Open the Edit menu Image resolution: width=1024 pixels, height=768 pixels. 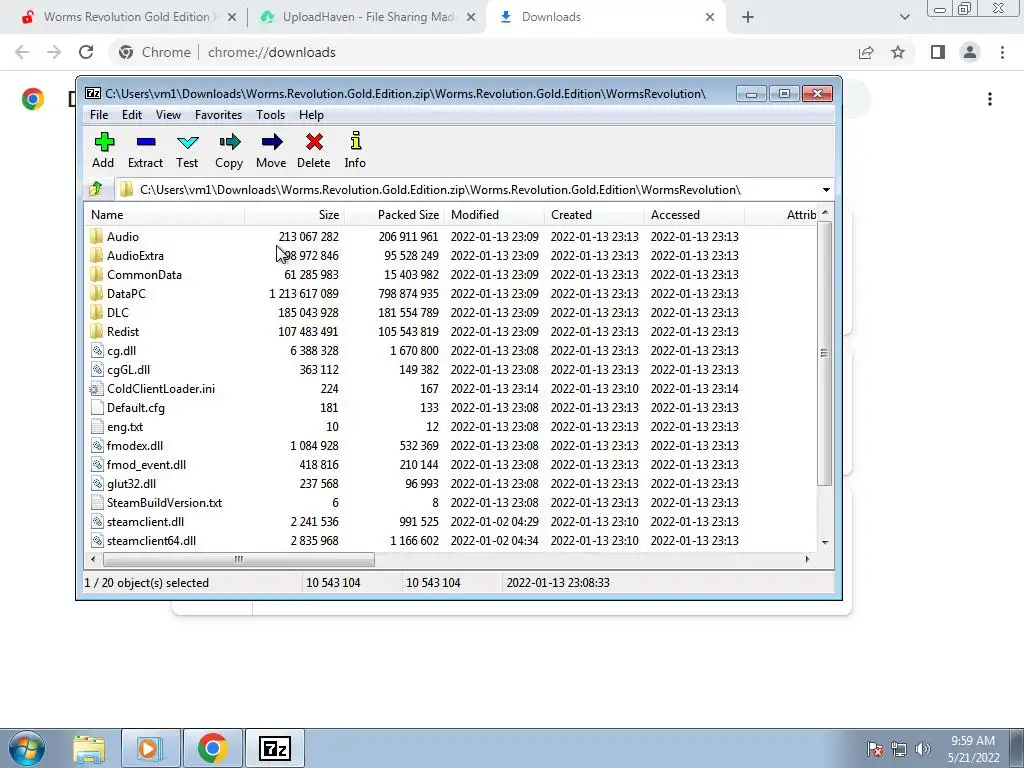pyautogui.click(x=132, y=115)
